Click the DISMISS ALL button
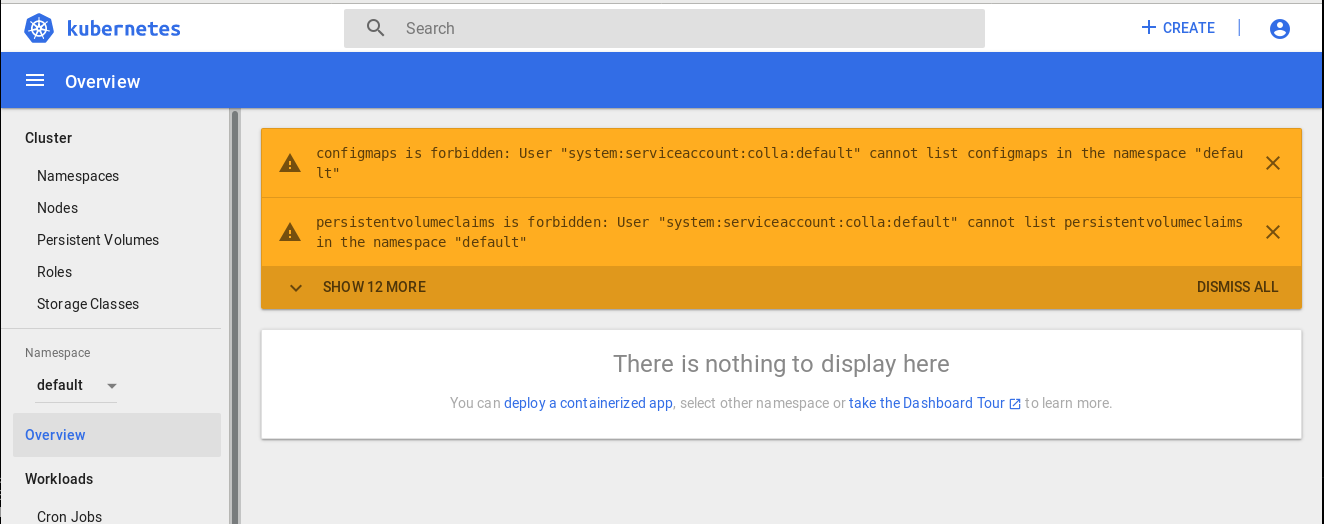This screenshot has width=1324, height=524. [x=1237, y=287]
